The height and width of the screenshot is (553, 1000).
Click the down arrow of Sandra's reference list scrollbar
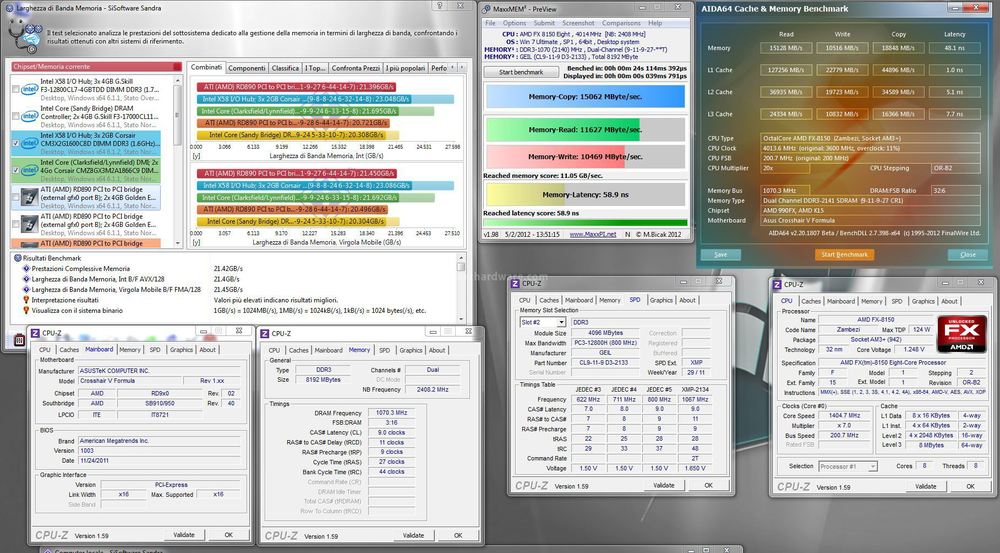coord(178,244)
